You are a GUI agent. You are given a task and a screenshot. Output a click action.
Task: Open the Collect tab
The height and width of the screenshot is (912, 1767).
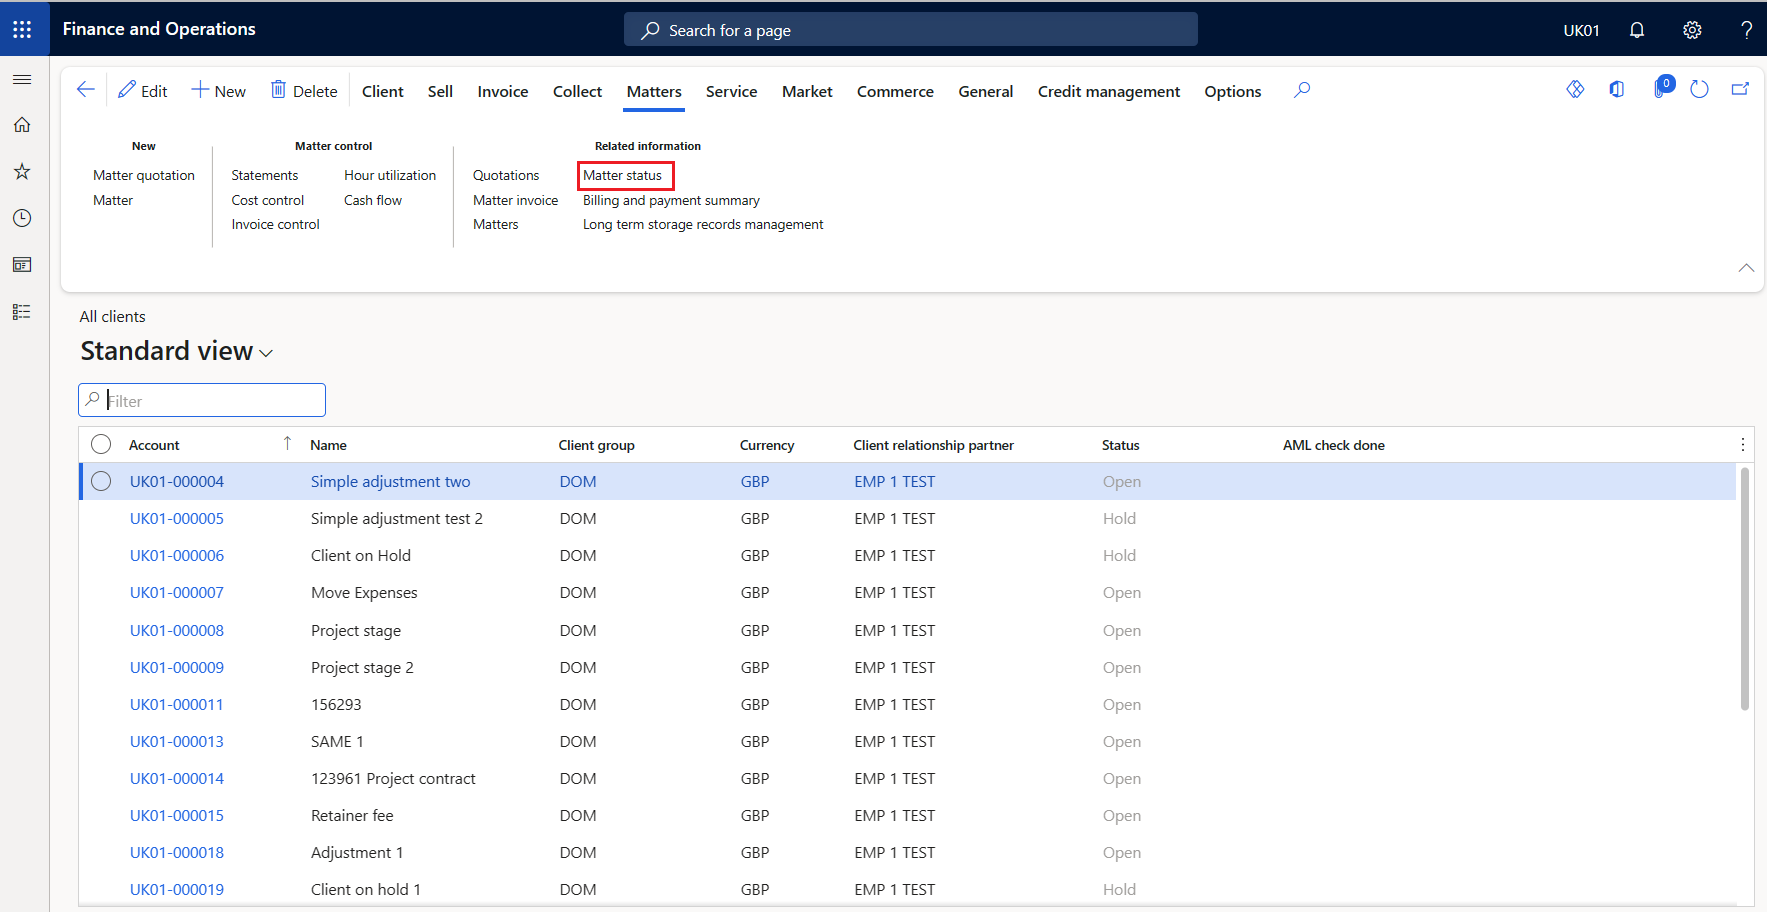tap(577, 91)
